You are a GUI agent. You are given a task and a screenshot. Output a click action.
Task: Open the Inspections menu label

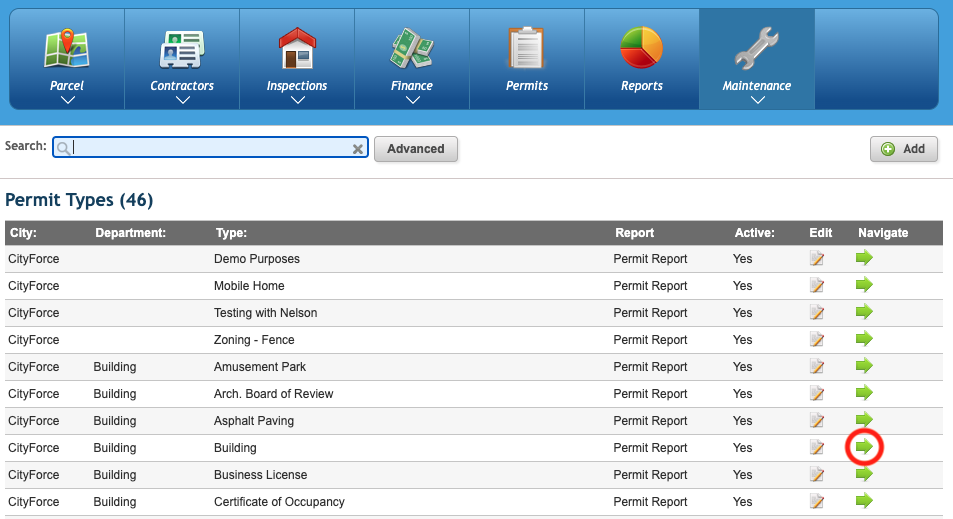tap(297, 86)
